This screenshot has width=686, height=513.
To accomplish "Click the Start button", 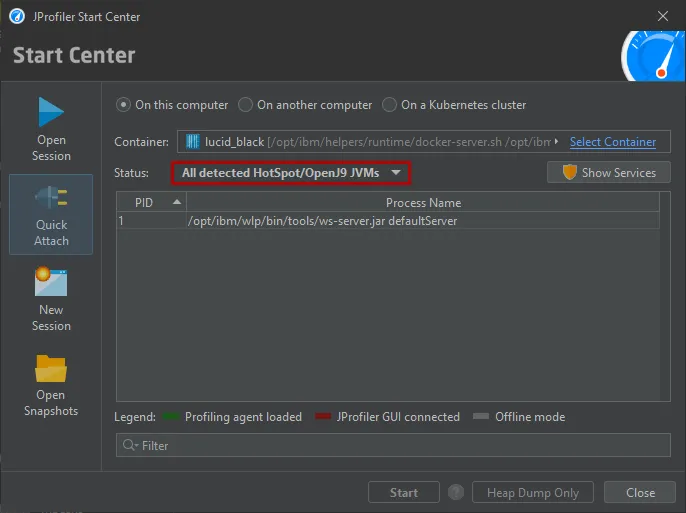I will 404,492.
